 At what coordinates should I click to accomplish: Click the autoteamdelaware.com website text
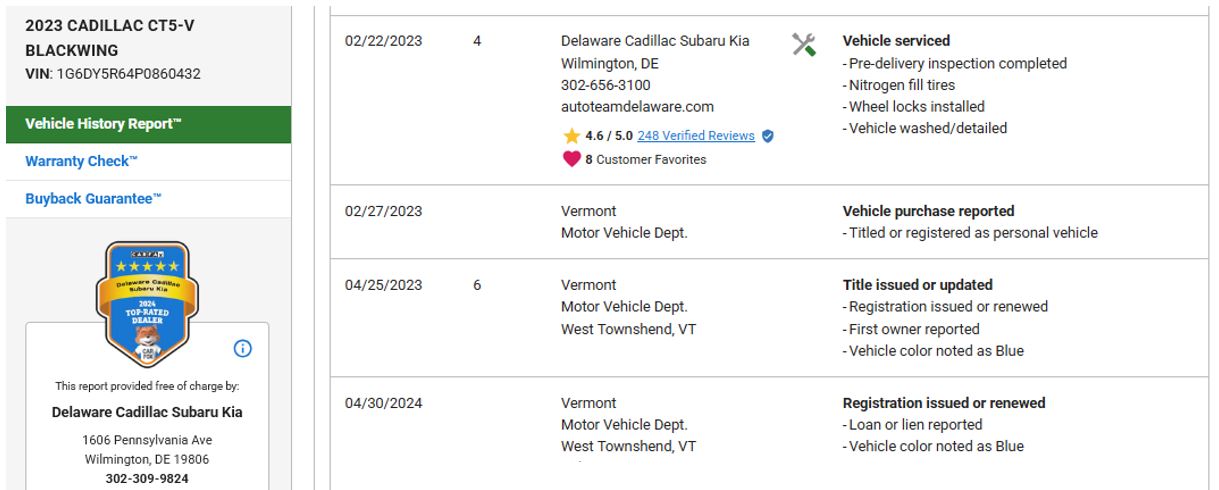[637, 107]
